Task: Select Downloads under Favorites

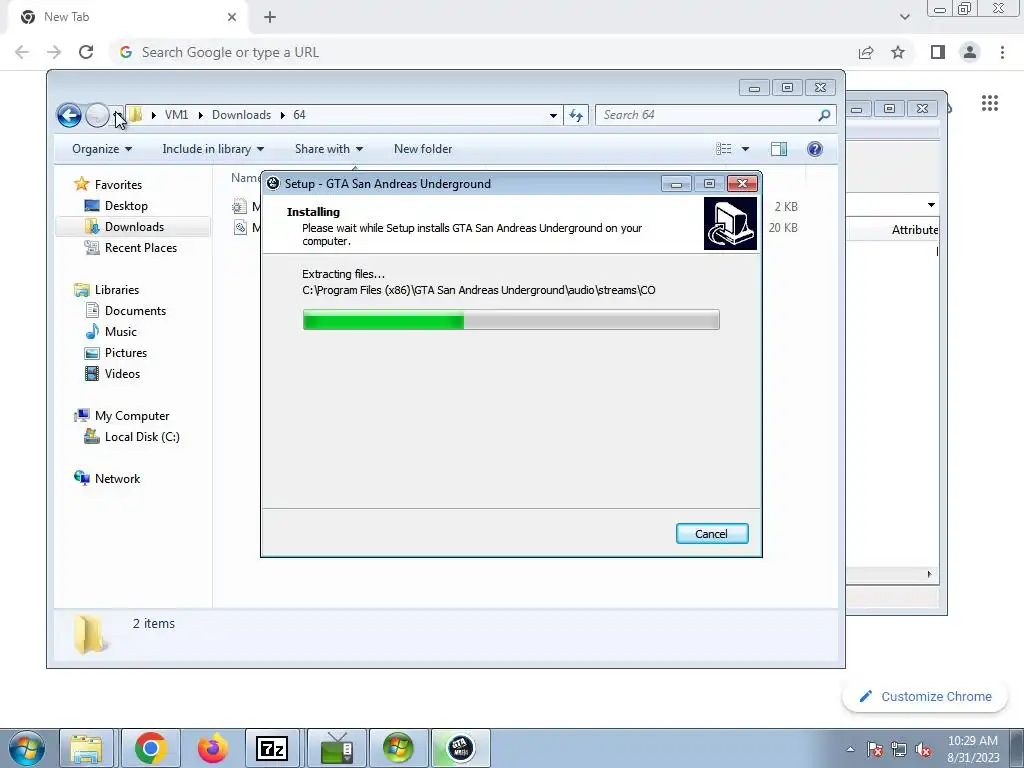Action: pyautogui.click(x=134, y=227)
